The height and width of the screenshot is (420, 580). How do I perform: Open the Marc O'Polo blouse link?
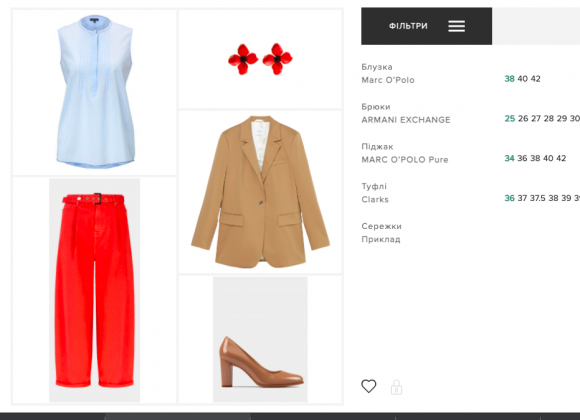[388, 80]
